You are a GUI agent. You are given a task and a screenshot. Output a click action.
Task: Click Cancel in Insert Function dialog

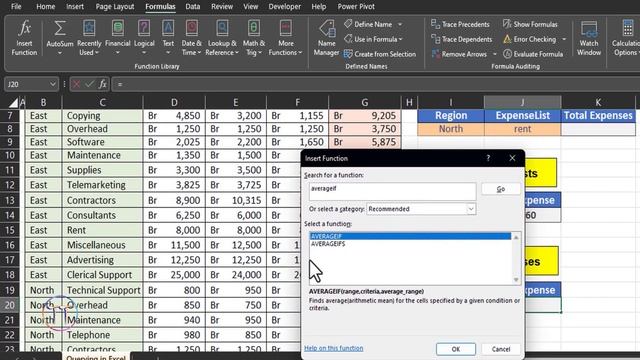[501, 349]
